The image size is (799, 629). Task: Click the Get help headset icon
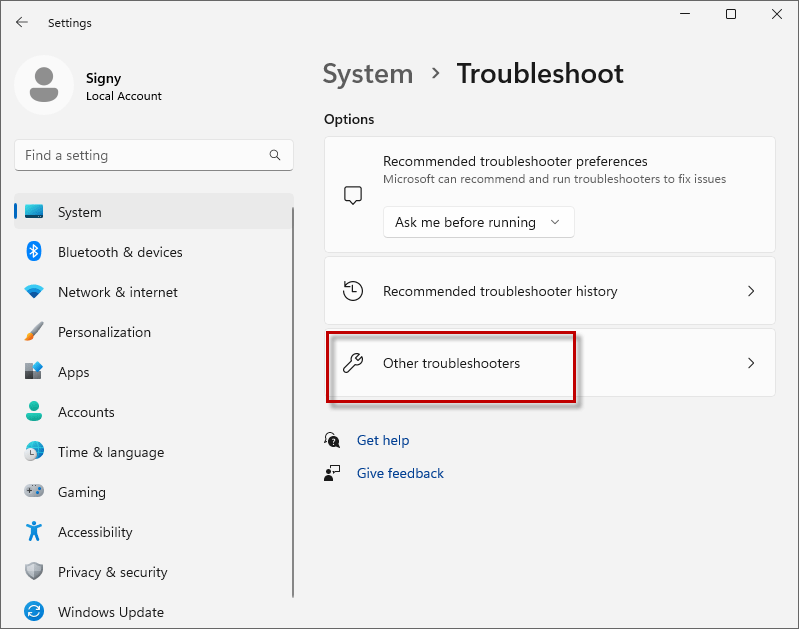tap(332, 440)
